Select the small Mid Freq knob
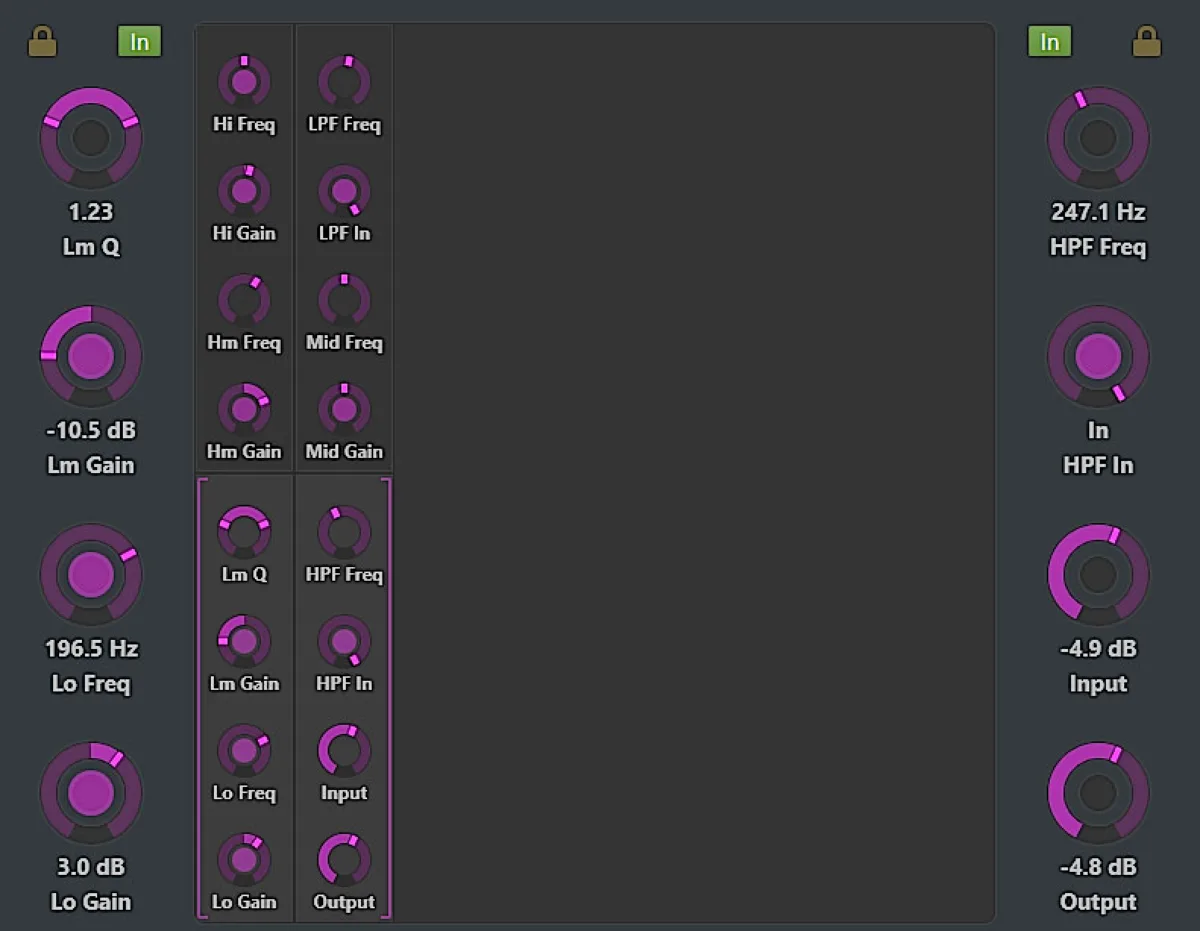 (344, 300)
